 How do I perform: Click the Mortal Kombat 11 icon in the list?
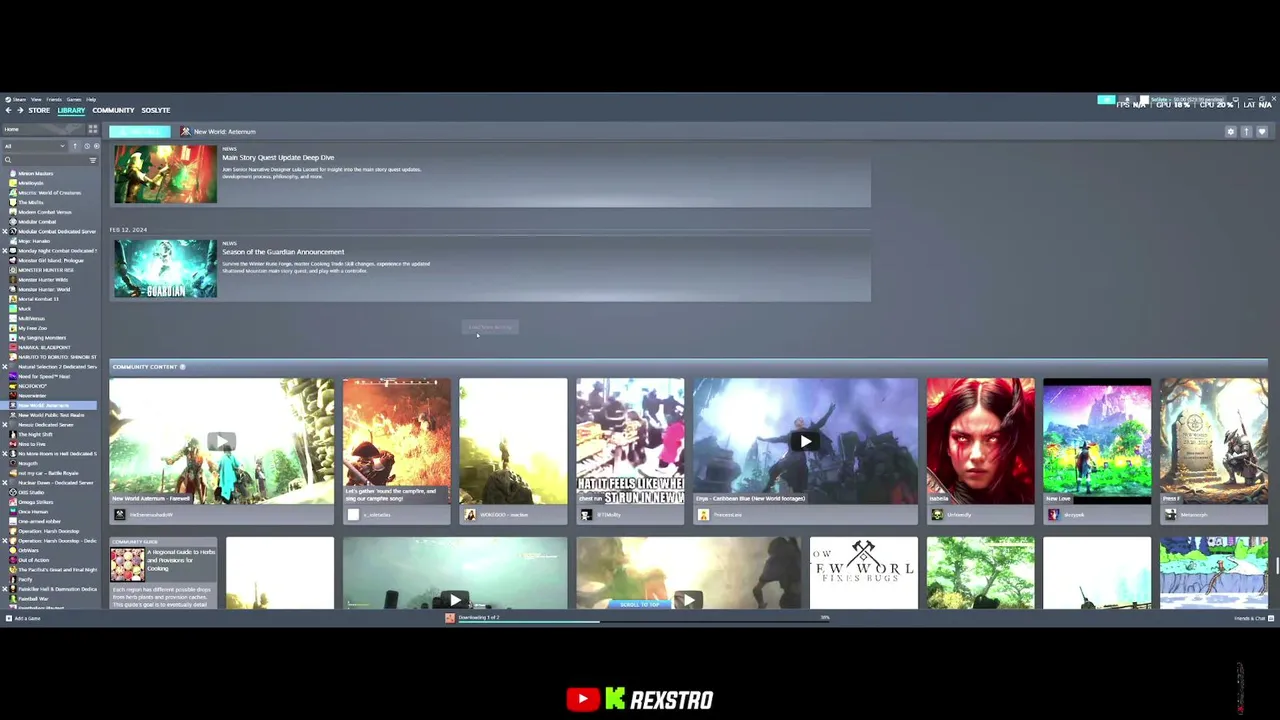tap(13, 299)
